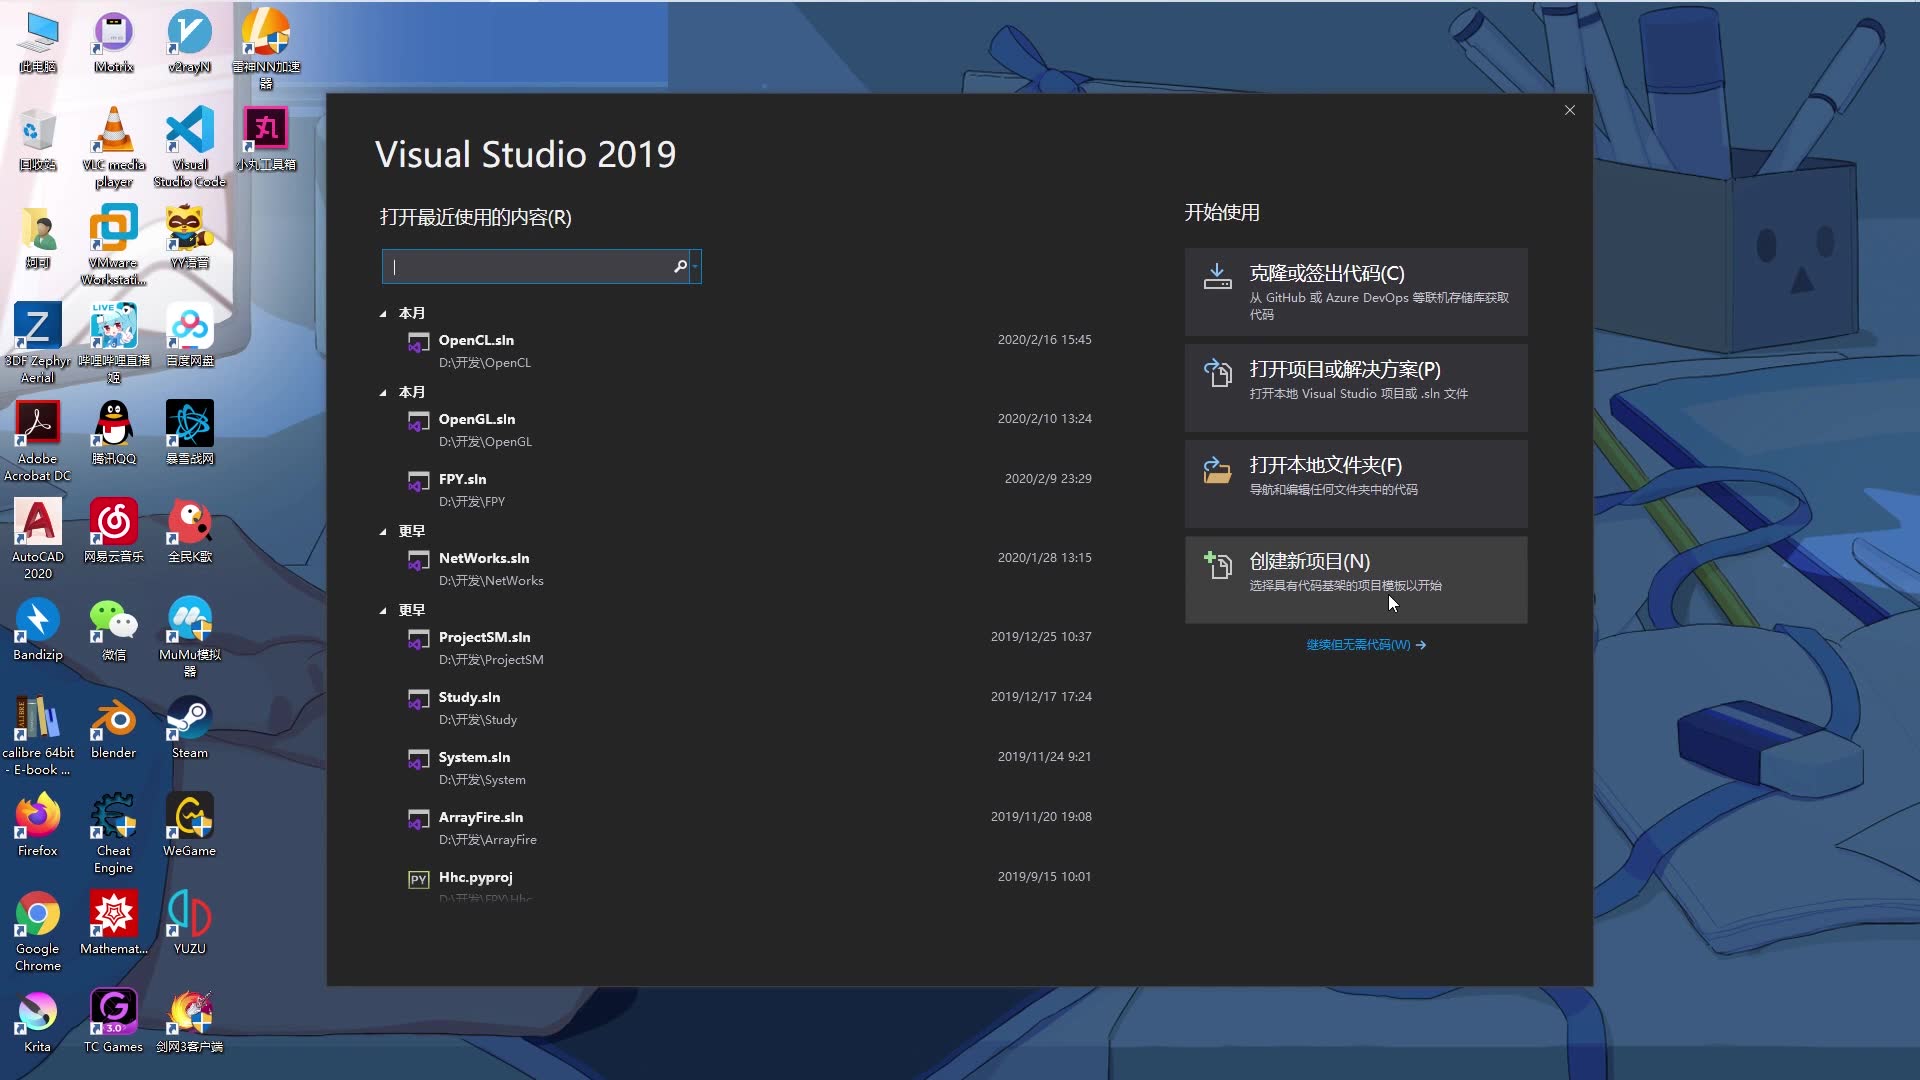Click the search magnifier icon
Screen dimensions: 1920x1080
coord(680,267)
